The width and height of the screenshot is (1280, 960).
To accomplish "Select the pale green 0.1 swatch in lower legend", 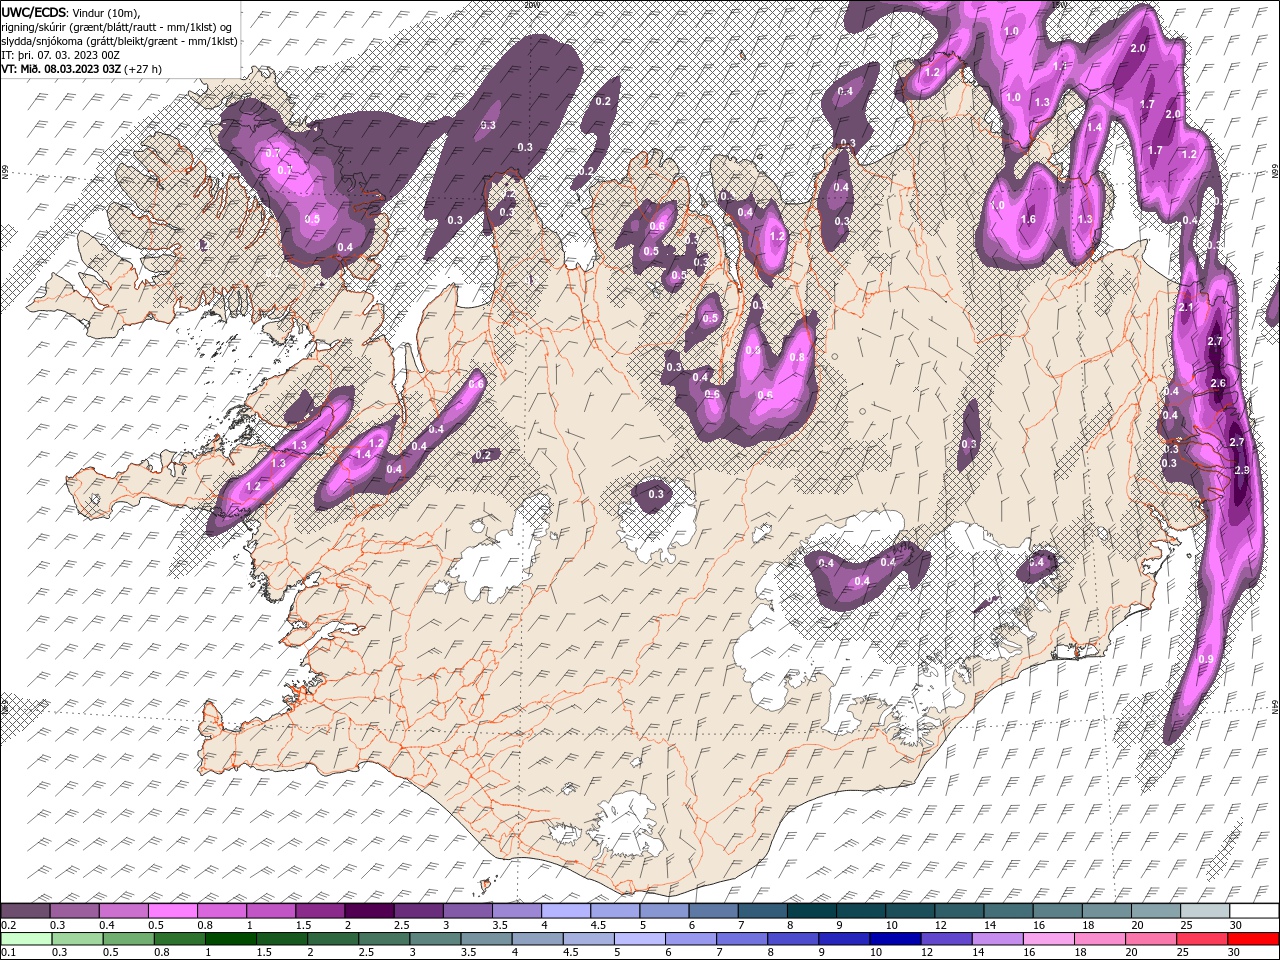I will click(26, 939).
